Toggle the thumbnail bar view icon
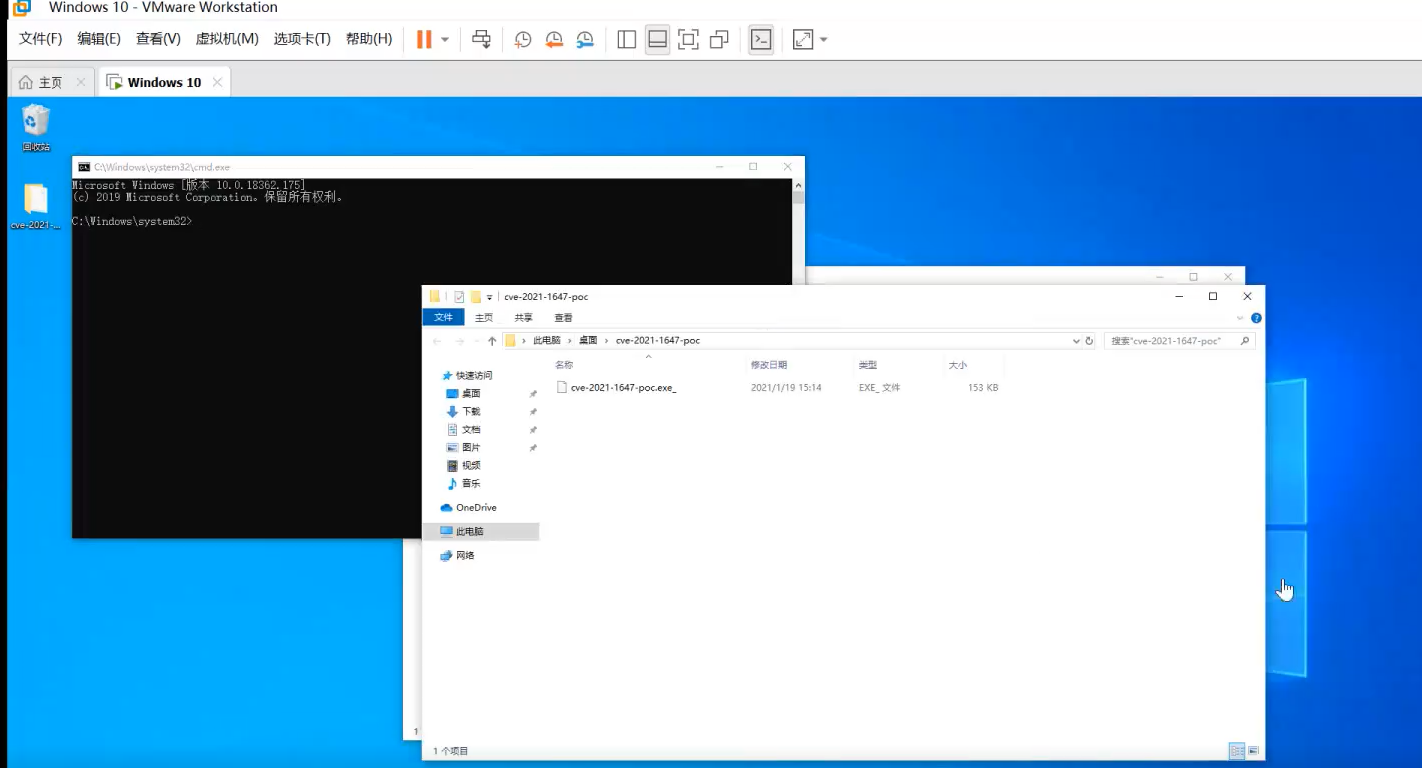The width and height of the screenshot is (1422, 768). point(657,39)
